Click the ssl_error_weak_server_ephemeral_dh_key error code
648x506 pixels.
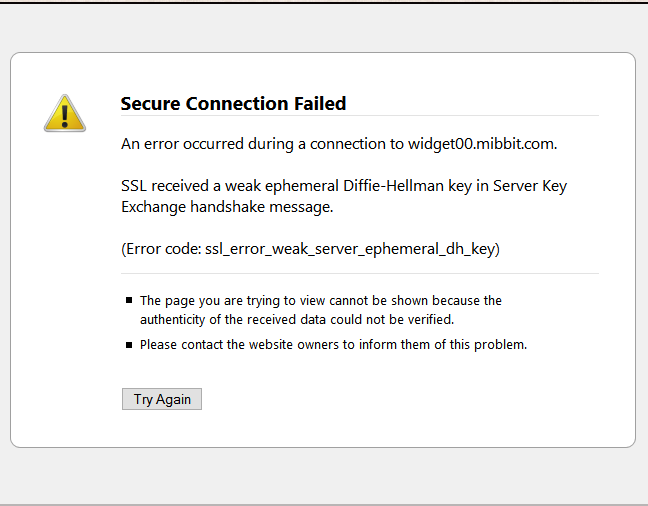[350, 249]
